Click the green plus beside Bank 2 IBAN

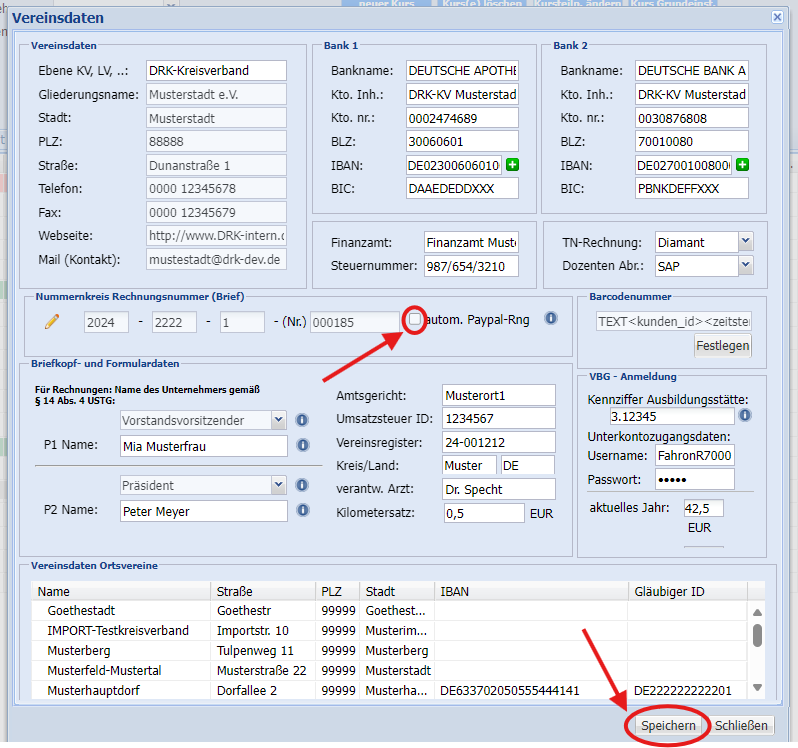743,164
